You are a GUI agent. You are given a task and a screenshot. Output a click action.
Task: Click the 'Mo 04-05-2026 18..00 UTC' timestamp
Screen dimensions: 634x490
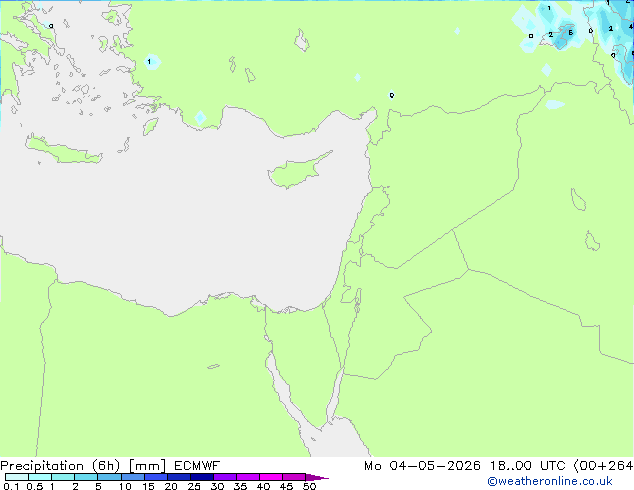464,466
